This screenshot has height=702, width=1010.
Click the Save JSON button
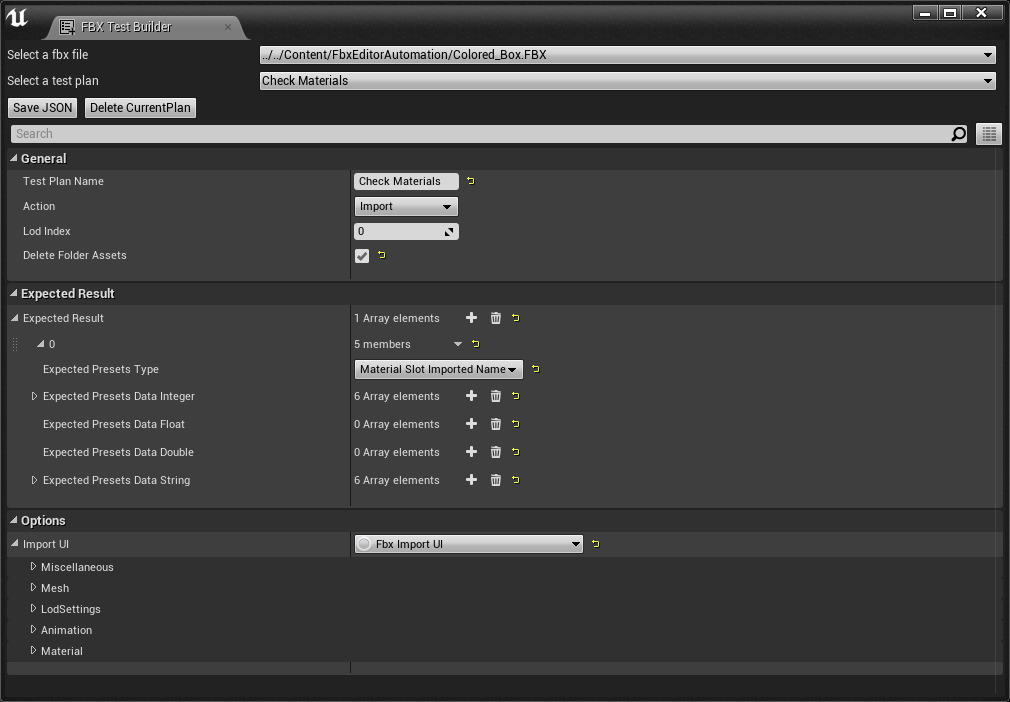pyautogui.click(x=41, y=107)
